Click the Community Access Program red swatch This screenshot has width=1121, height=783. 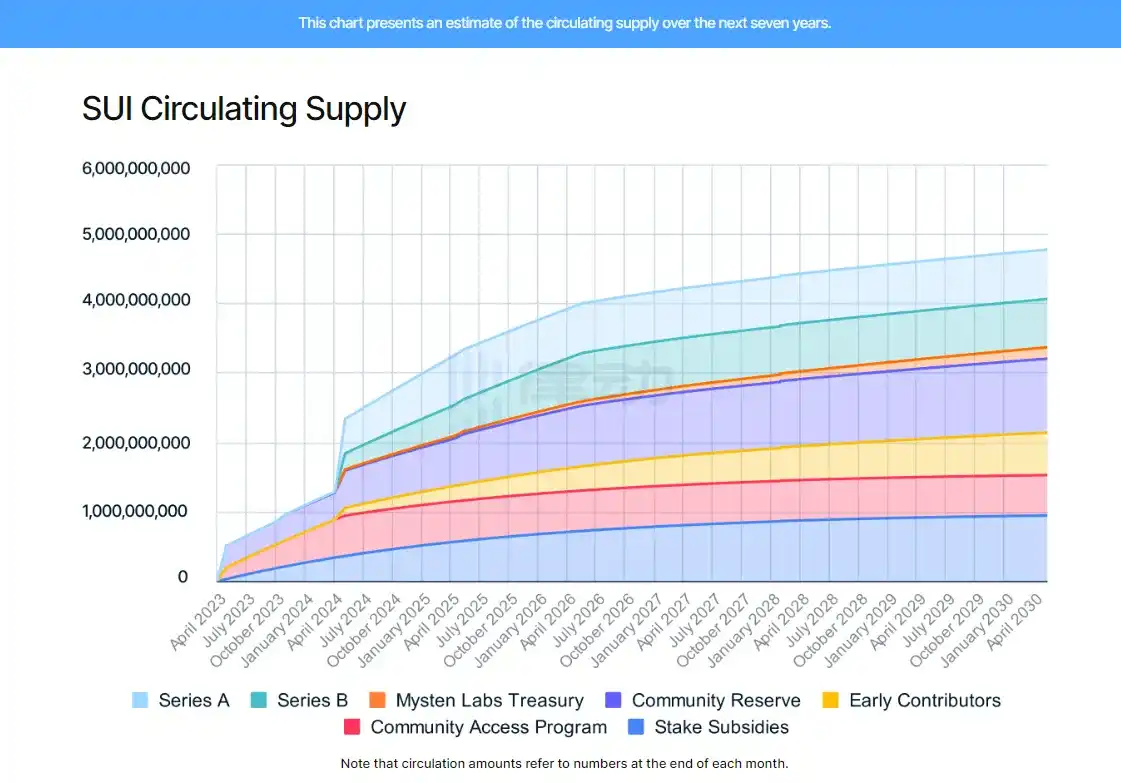[352, 728]
